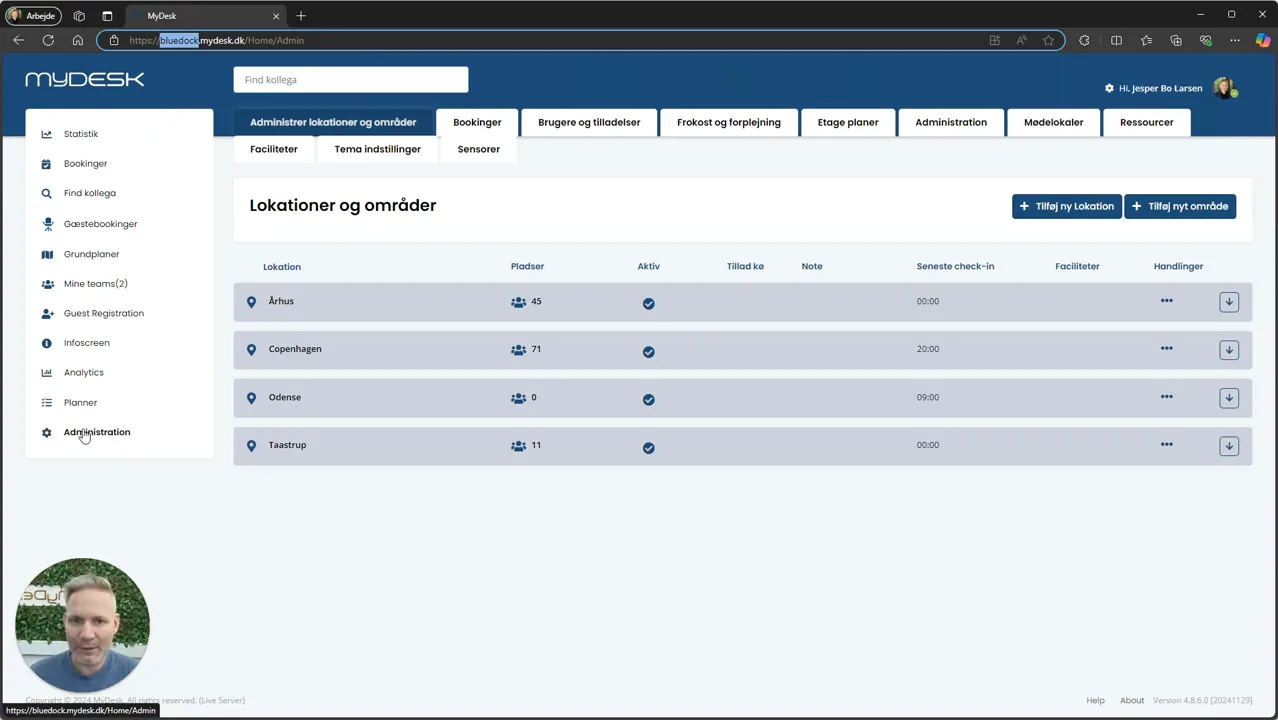Image resolution: width=1278 pixels, height=720 pixels.
Task: Open a new browser tab
Action: 301,16
